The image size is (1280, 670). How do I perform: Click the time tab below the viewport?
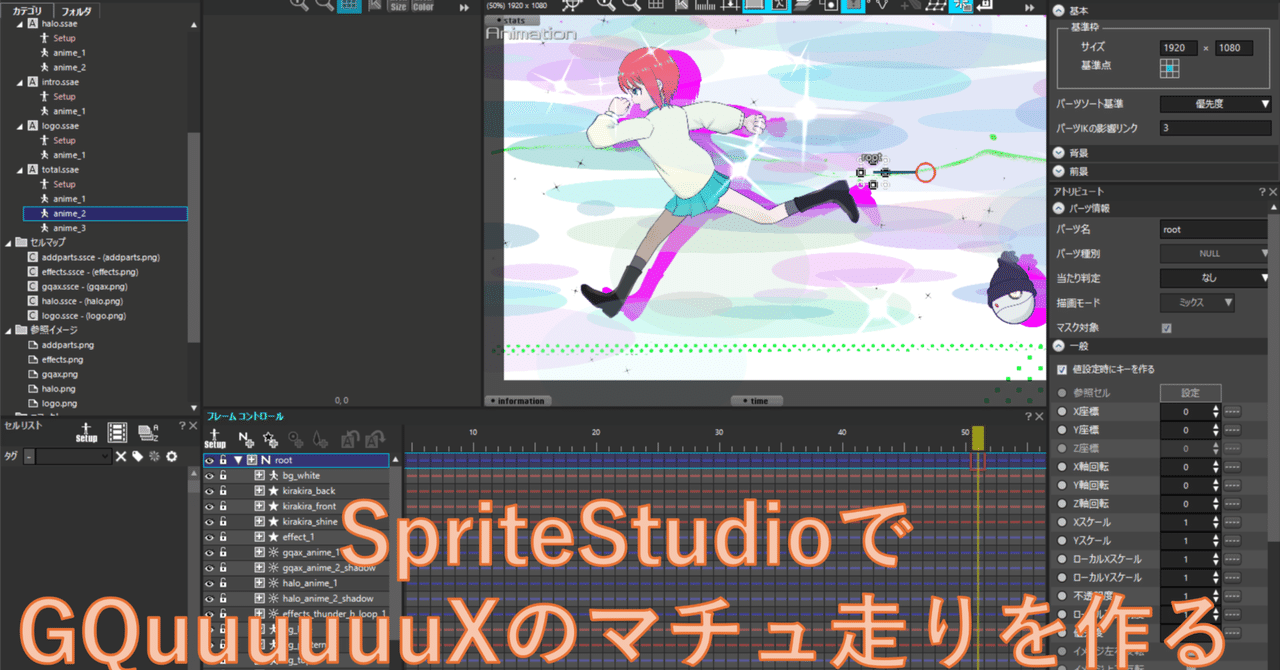(758, 401)
